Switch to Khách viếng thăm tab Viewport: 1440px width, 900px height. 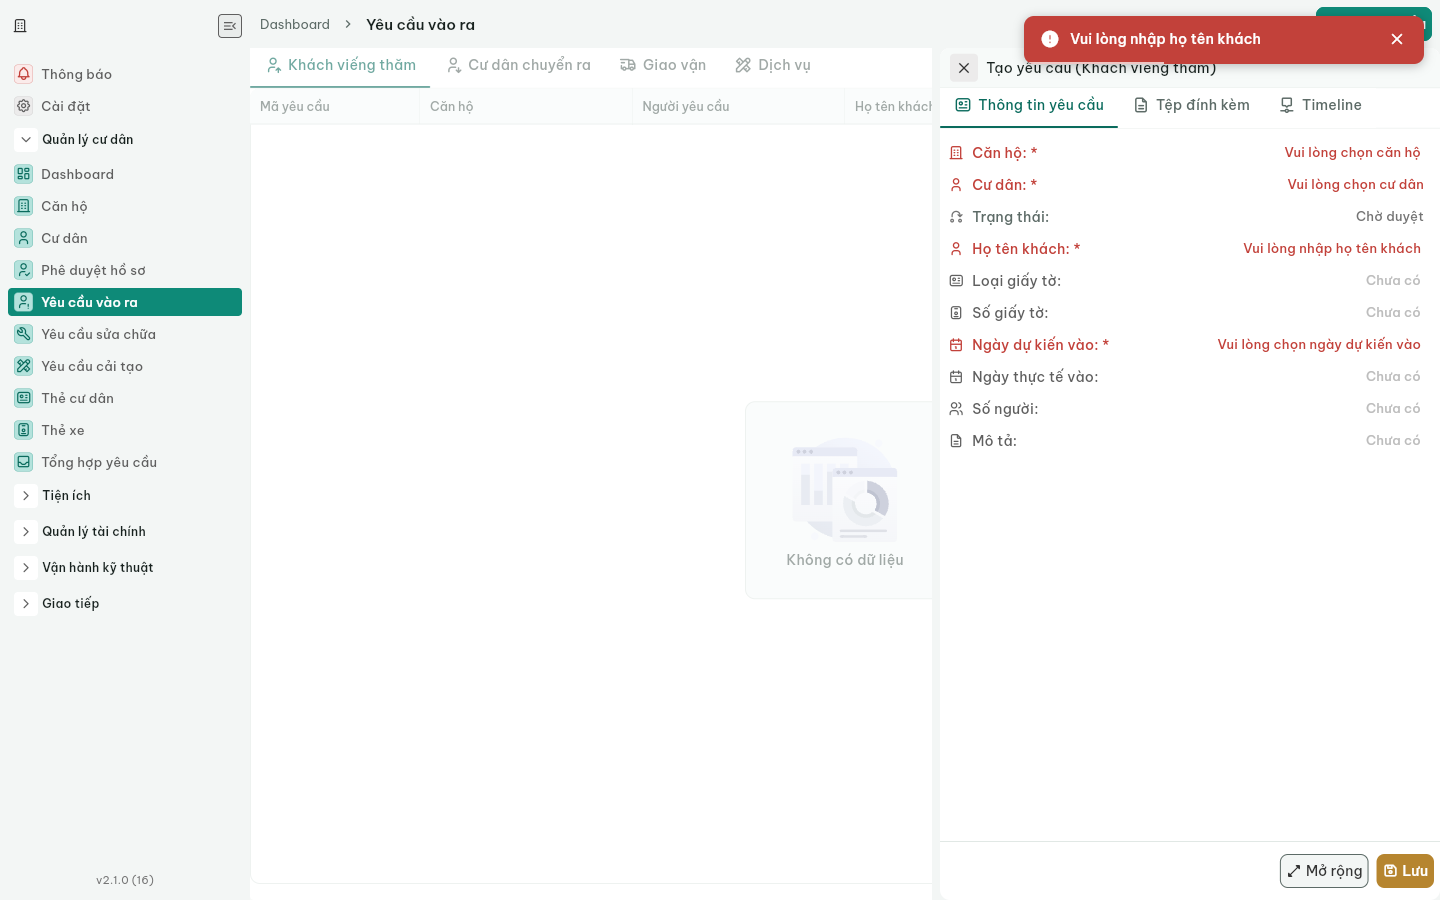pos(341,65)
